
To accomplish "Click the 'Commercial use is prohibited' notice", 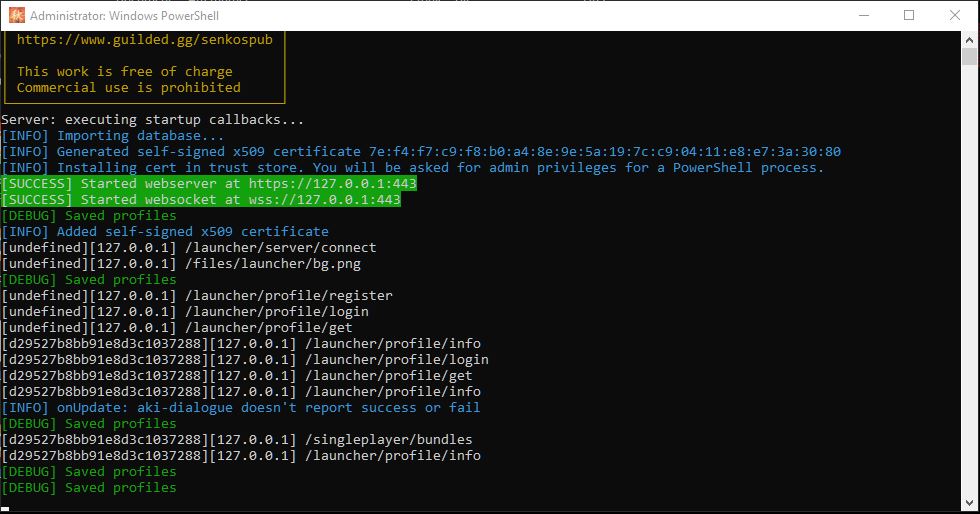I will (x=129, y=88).
